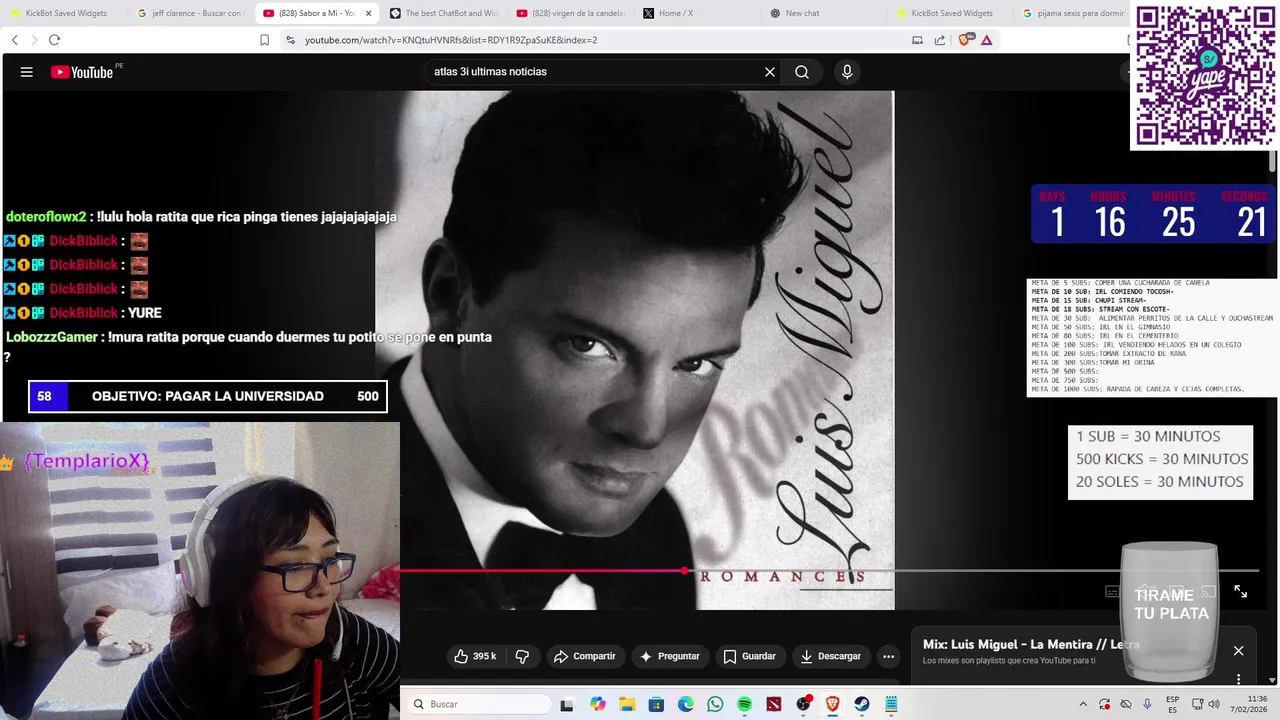Image resolution: width=1280 pixels, height=720 pixels.
Task: Click the Preguntar ask button
Action: (669, 656)
